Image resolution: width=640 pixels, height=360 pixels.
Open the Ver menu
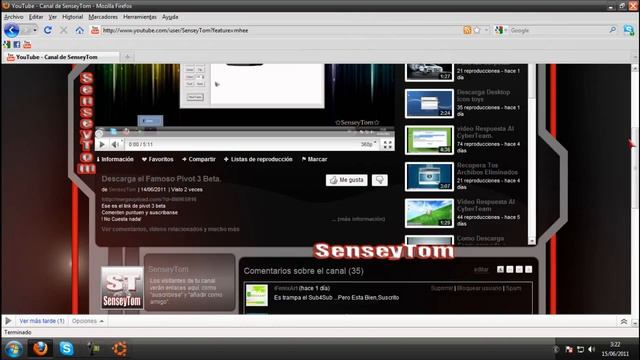[x=53, y=17]
